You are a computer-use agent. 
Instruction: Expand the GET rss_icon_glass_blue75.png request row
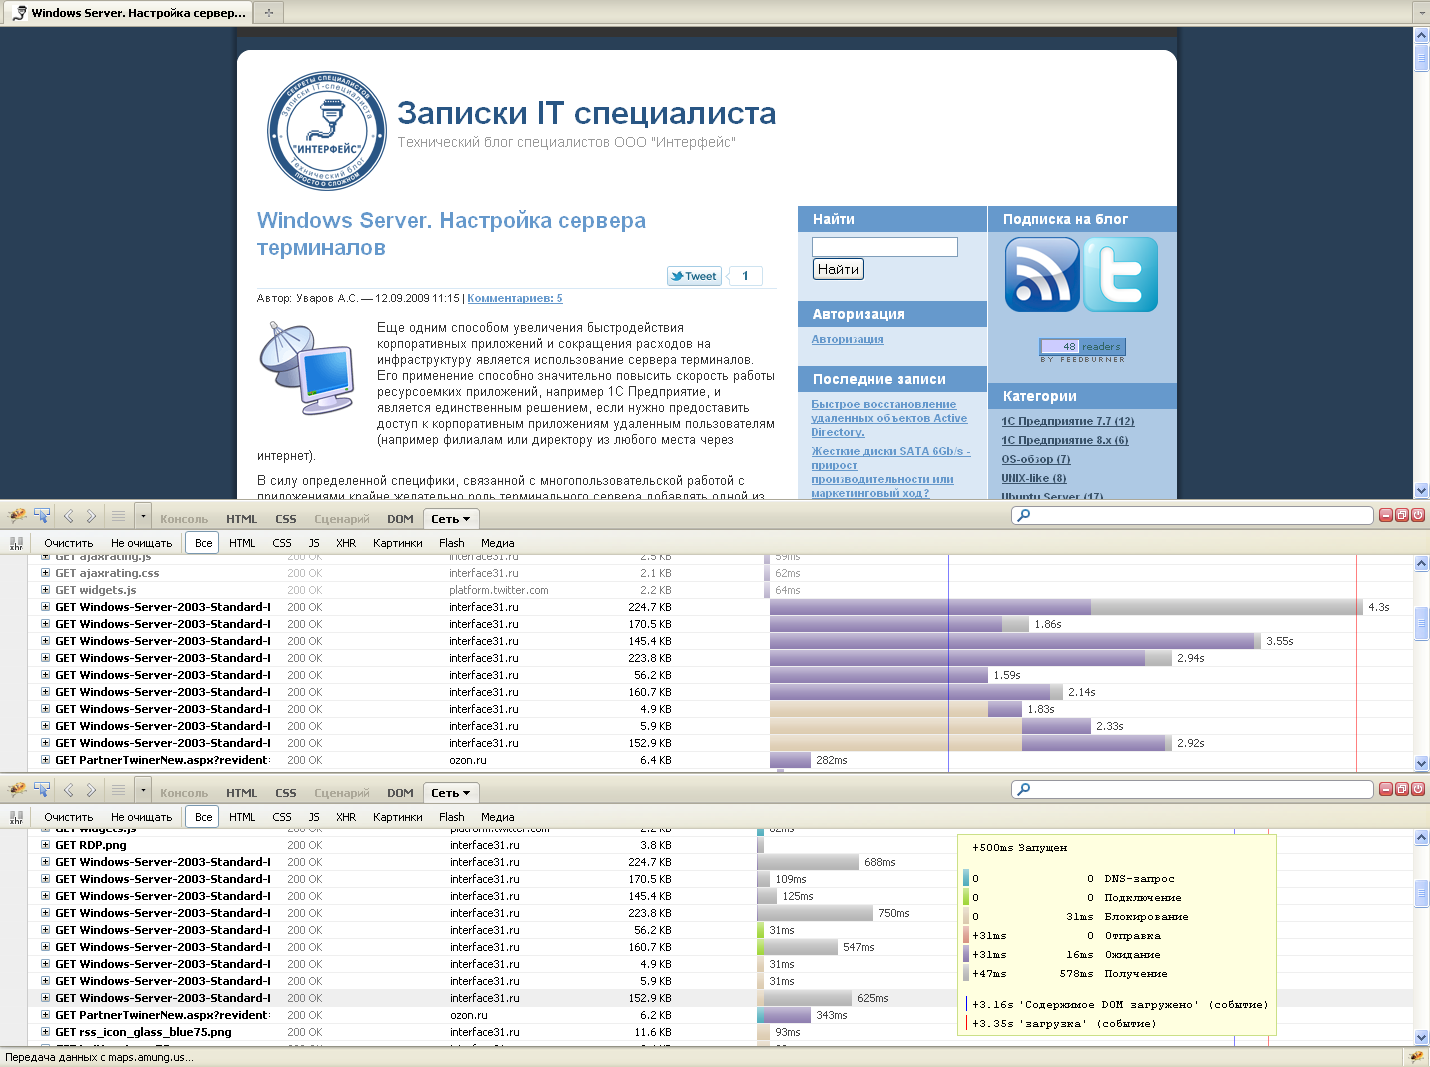pyautogui.click(x=45, y=1032)
